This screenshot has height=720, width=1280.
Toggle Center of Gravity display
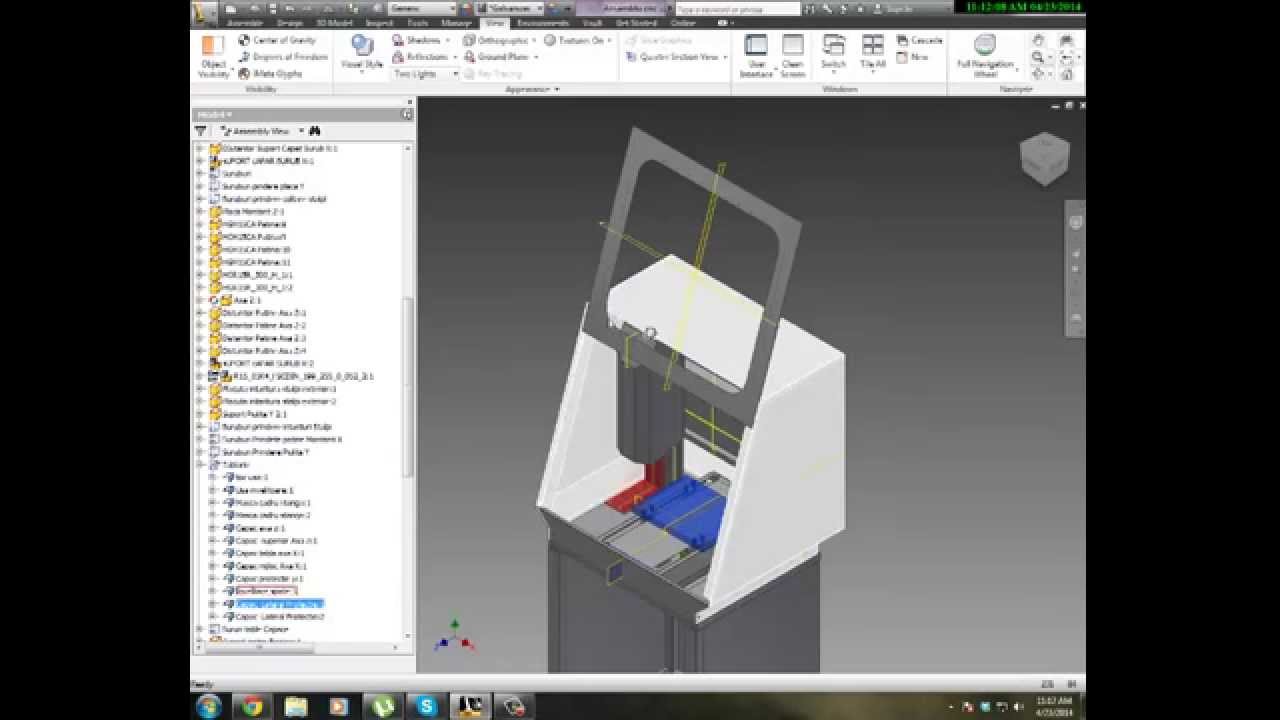(x=277, y=40)
